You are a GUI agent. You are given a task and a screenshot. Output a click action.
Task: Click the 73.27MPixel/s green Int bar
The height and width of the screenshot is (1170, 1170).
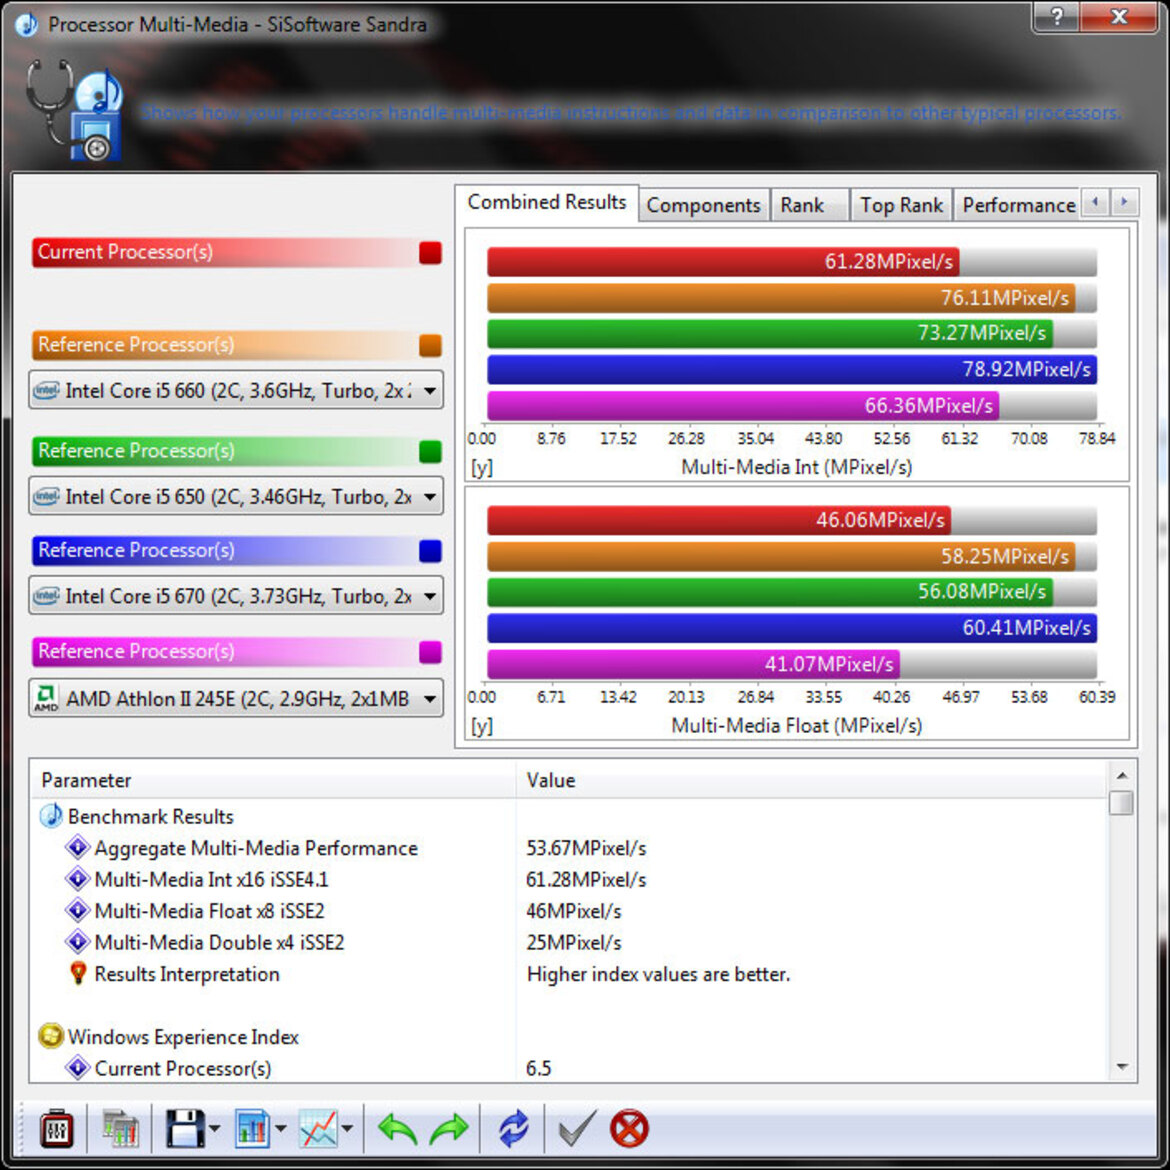770,333
